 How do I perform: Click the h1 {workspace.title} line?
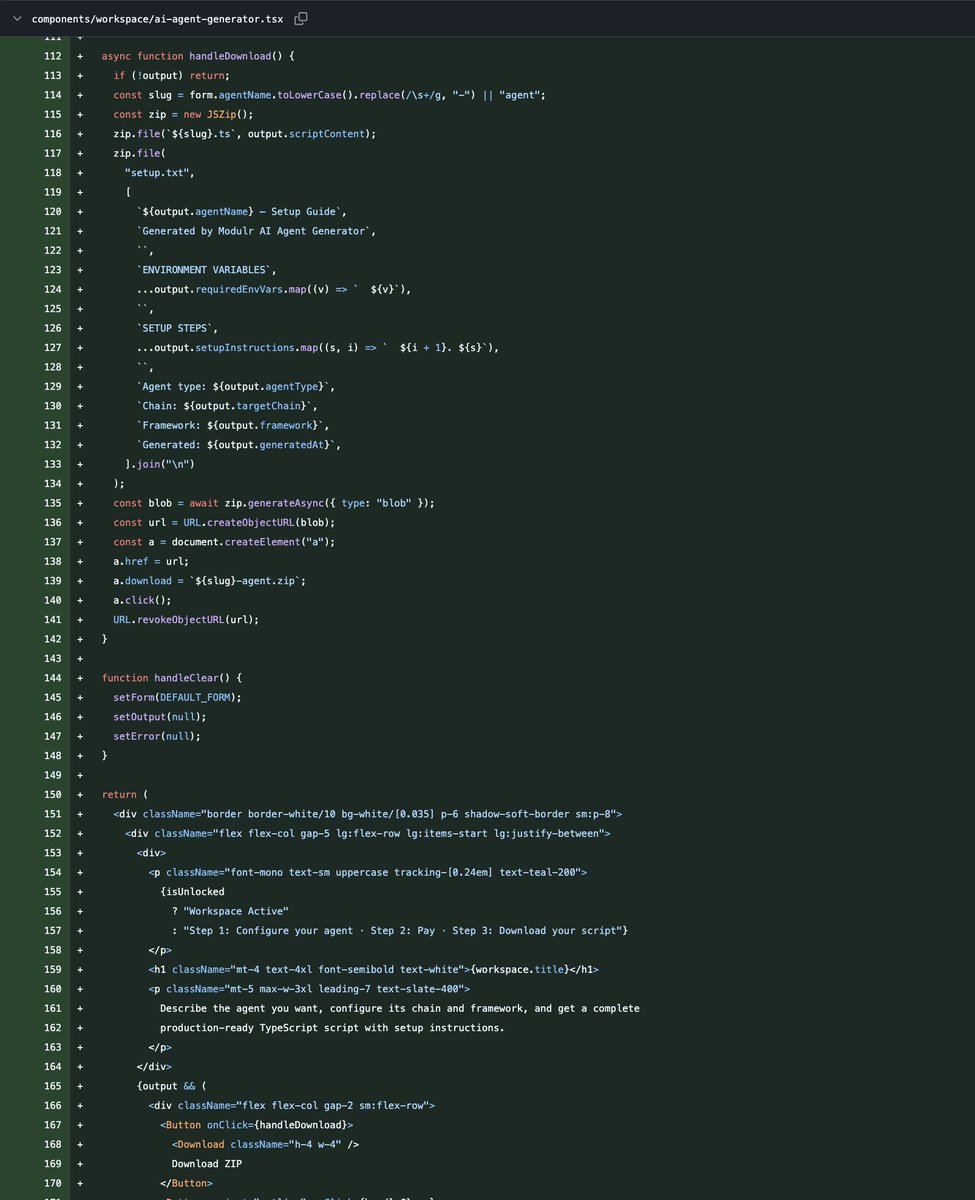click(372, 969)
